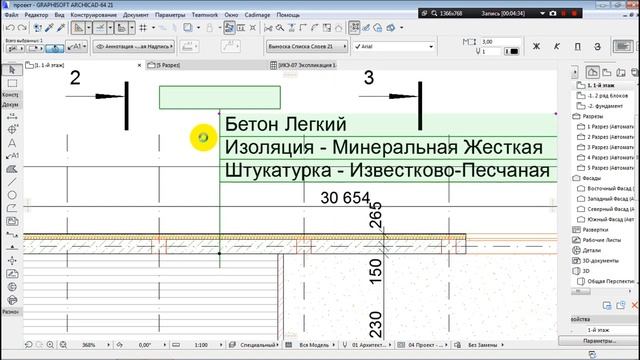Toggle the Trace reference button
The height and width of the screenshot is (360, 640).
tap(187, 28)
